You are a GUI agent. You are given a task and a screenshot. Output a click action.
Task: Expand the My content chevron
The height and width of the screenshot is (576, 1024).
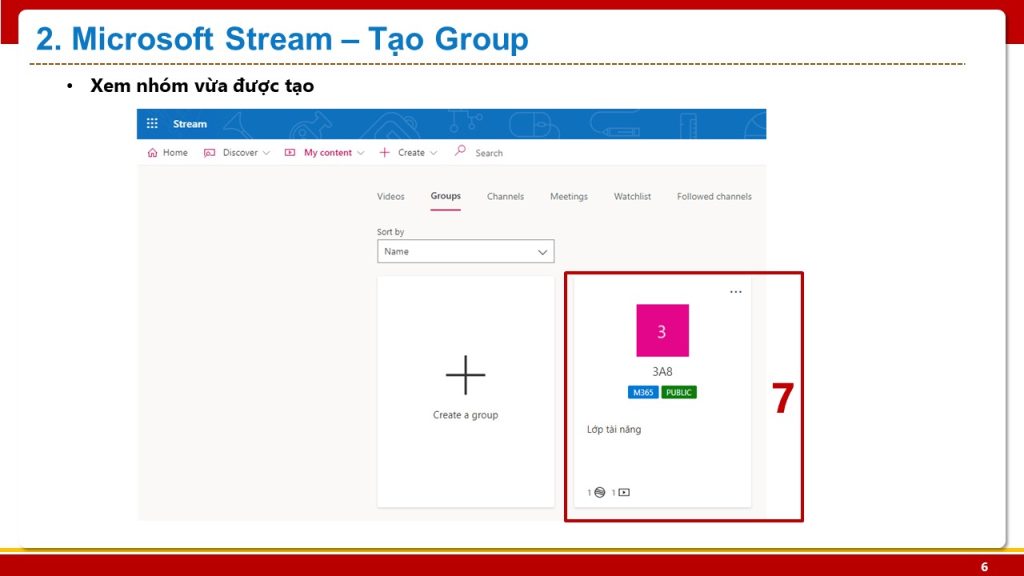click(x=360, y=153)
